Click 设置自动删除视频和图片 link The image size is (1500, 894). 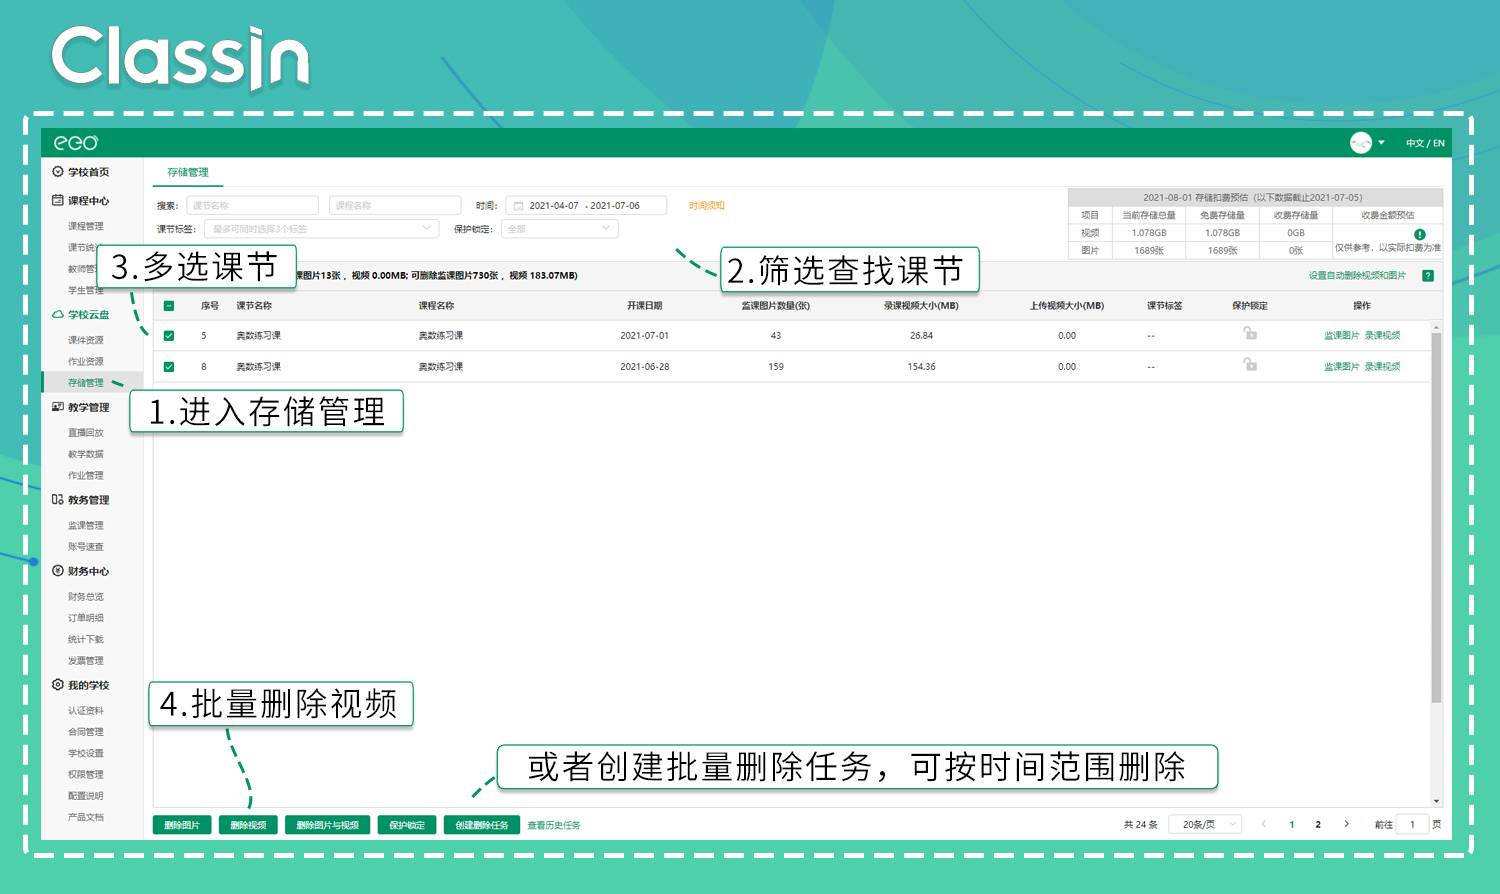(x=1357, y=276)
